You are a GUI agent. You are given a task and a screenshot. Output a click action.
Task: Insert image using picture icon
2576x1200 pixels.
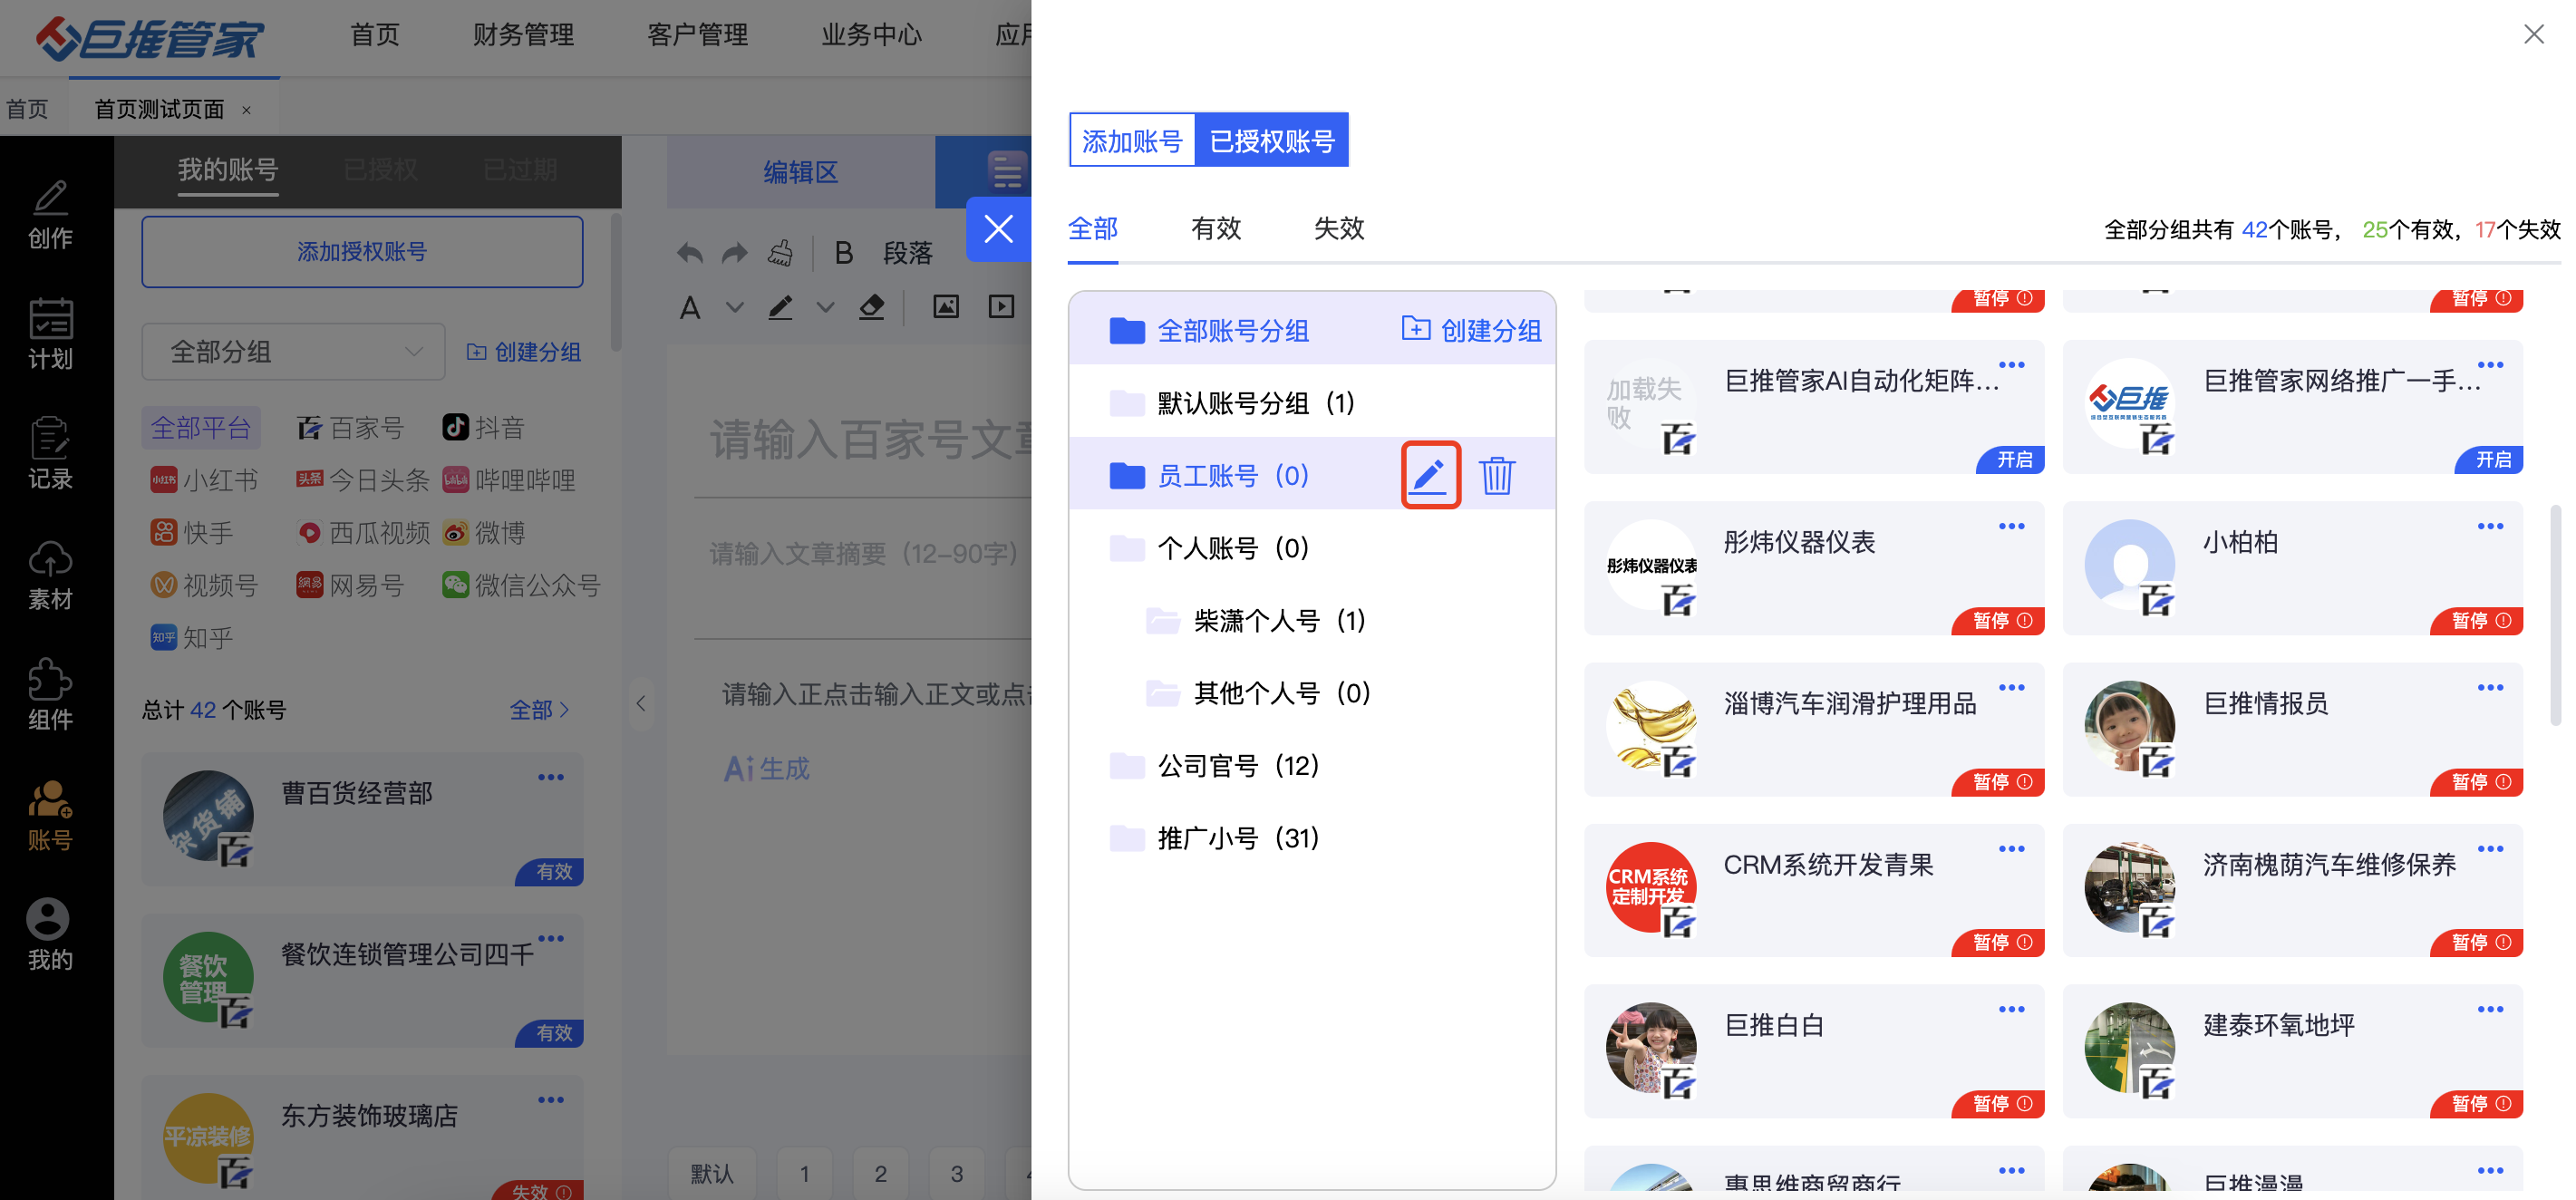click(946, 306)
